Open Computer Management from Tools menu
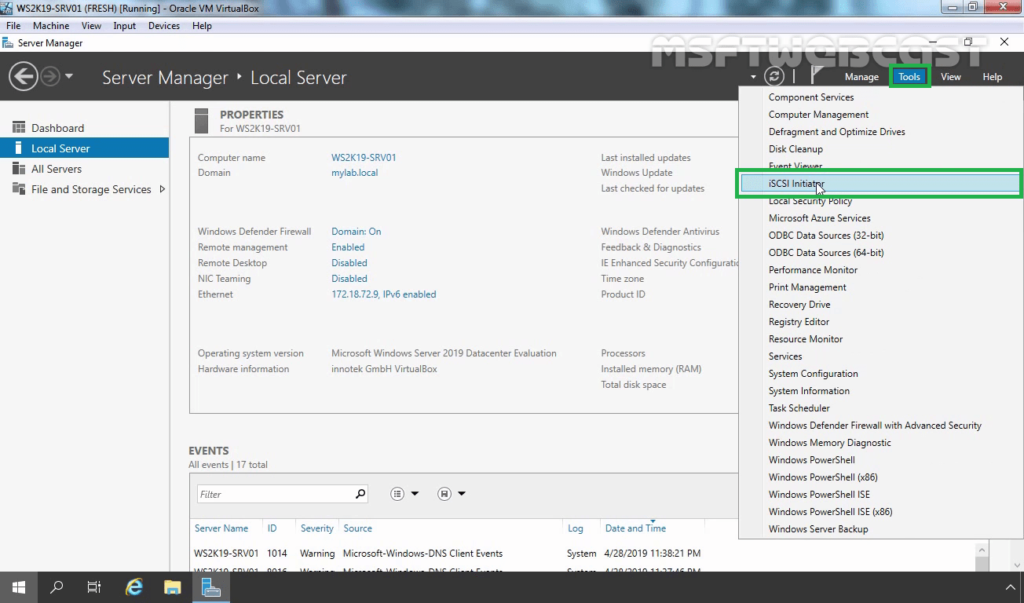 point(818,114)
